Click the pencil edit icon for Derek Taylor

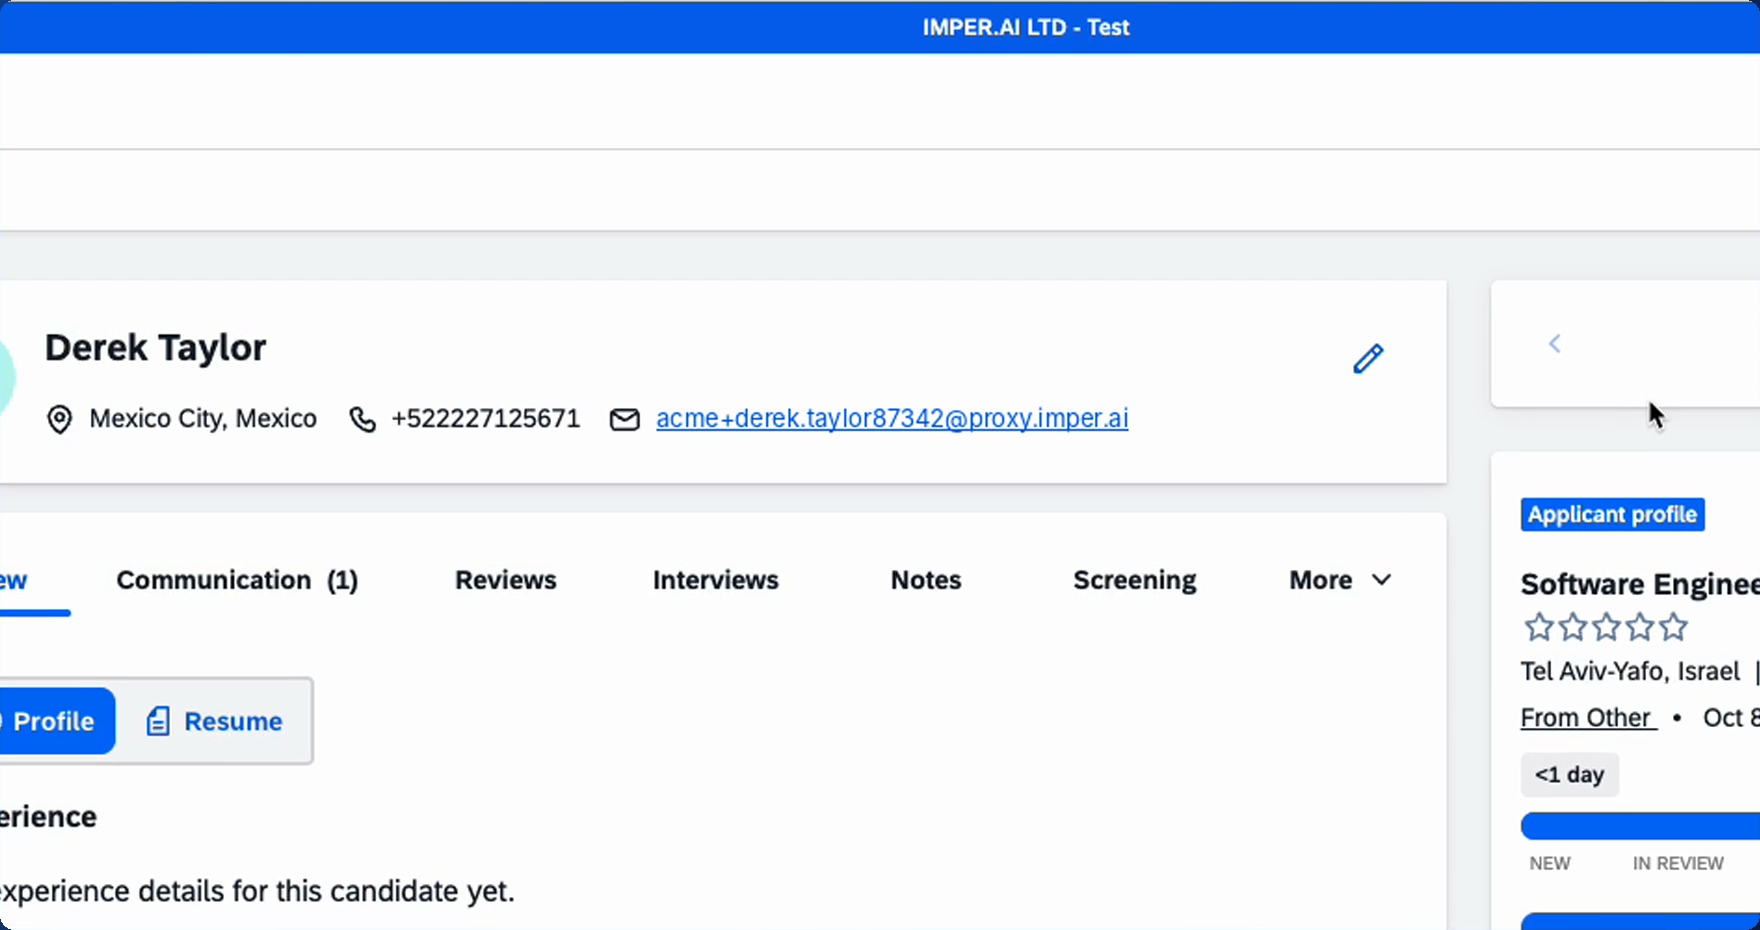tap(1368, 358)
